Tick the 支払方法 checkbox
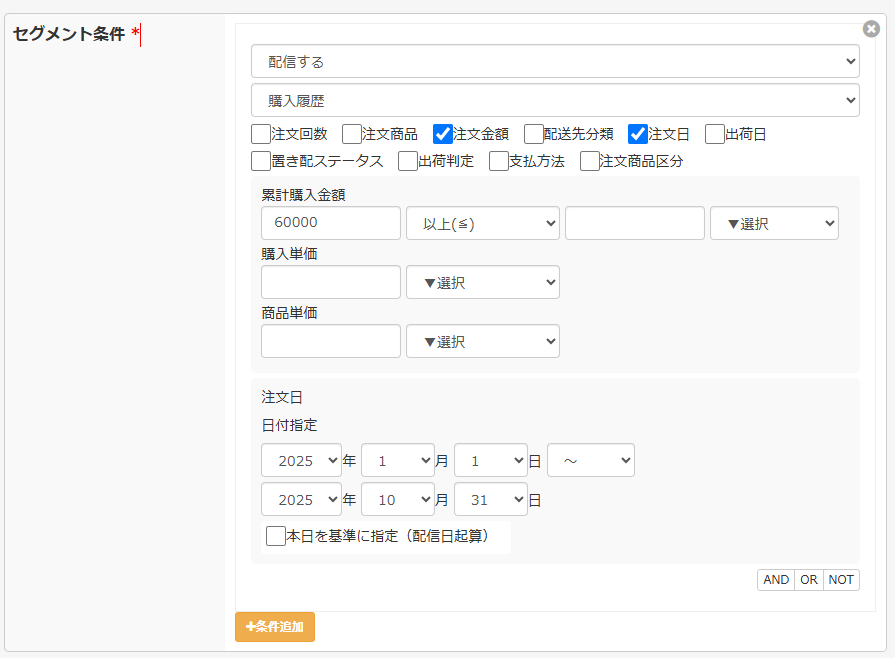 (499, 161)
